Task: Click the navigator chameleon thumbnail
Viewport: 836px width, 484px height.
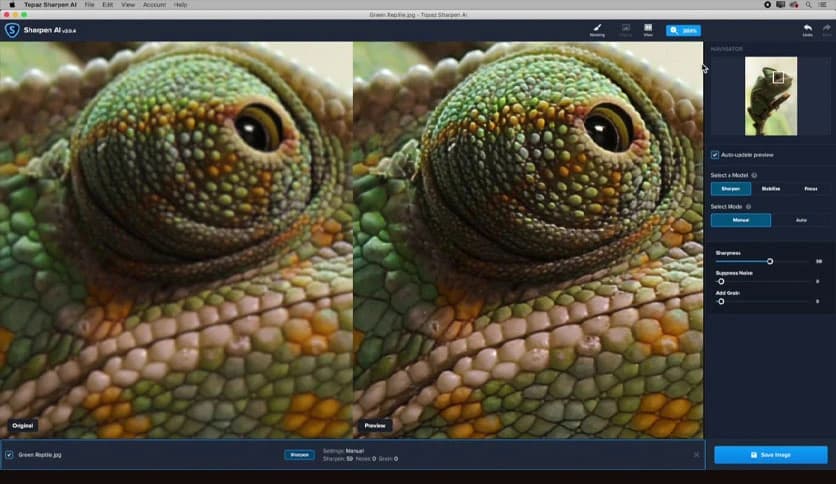Action: (771, 96)
